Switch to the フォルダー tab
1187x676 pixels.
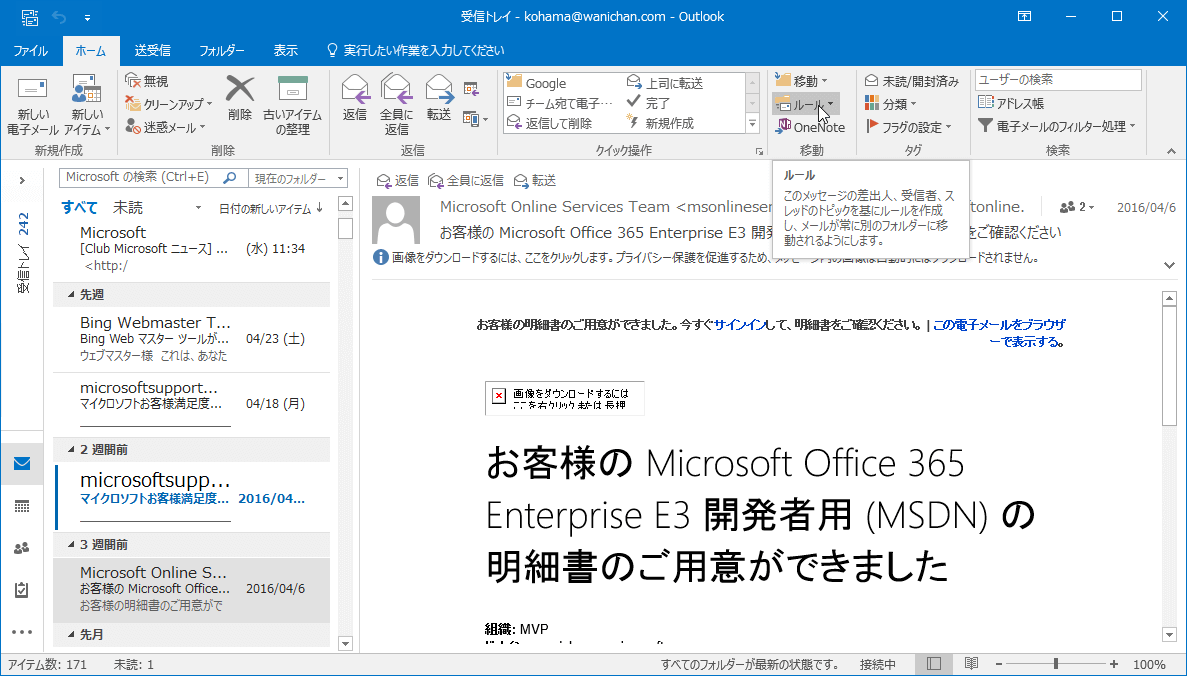222,51
